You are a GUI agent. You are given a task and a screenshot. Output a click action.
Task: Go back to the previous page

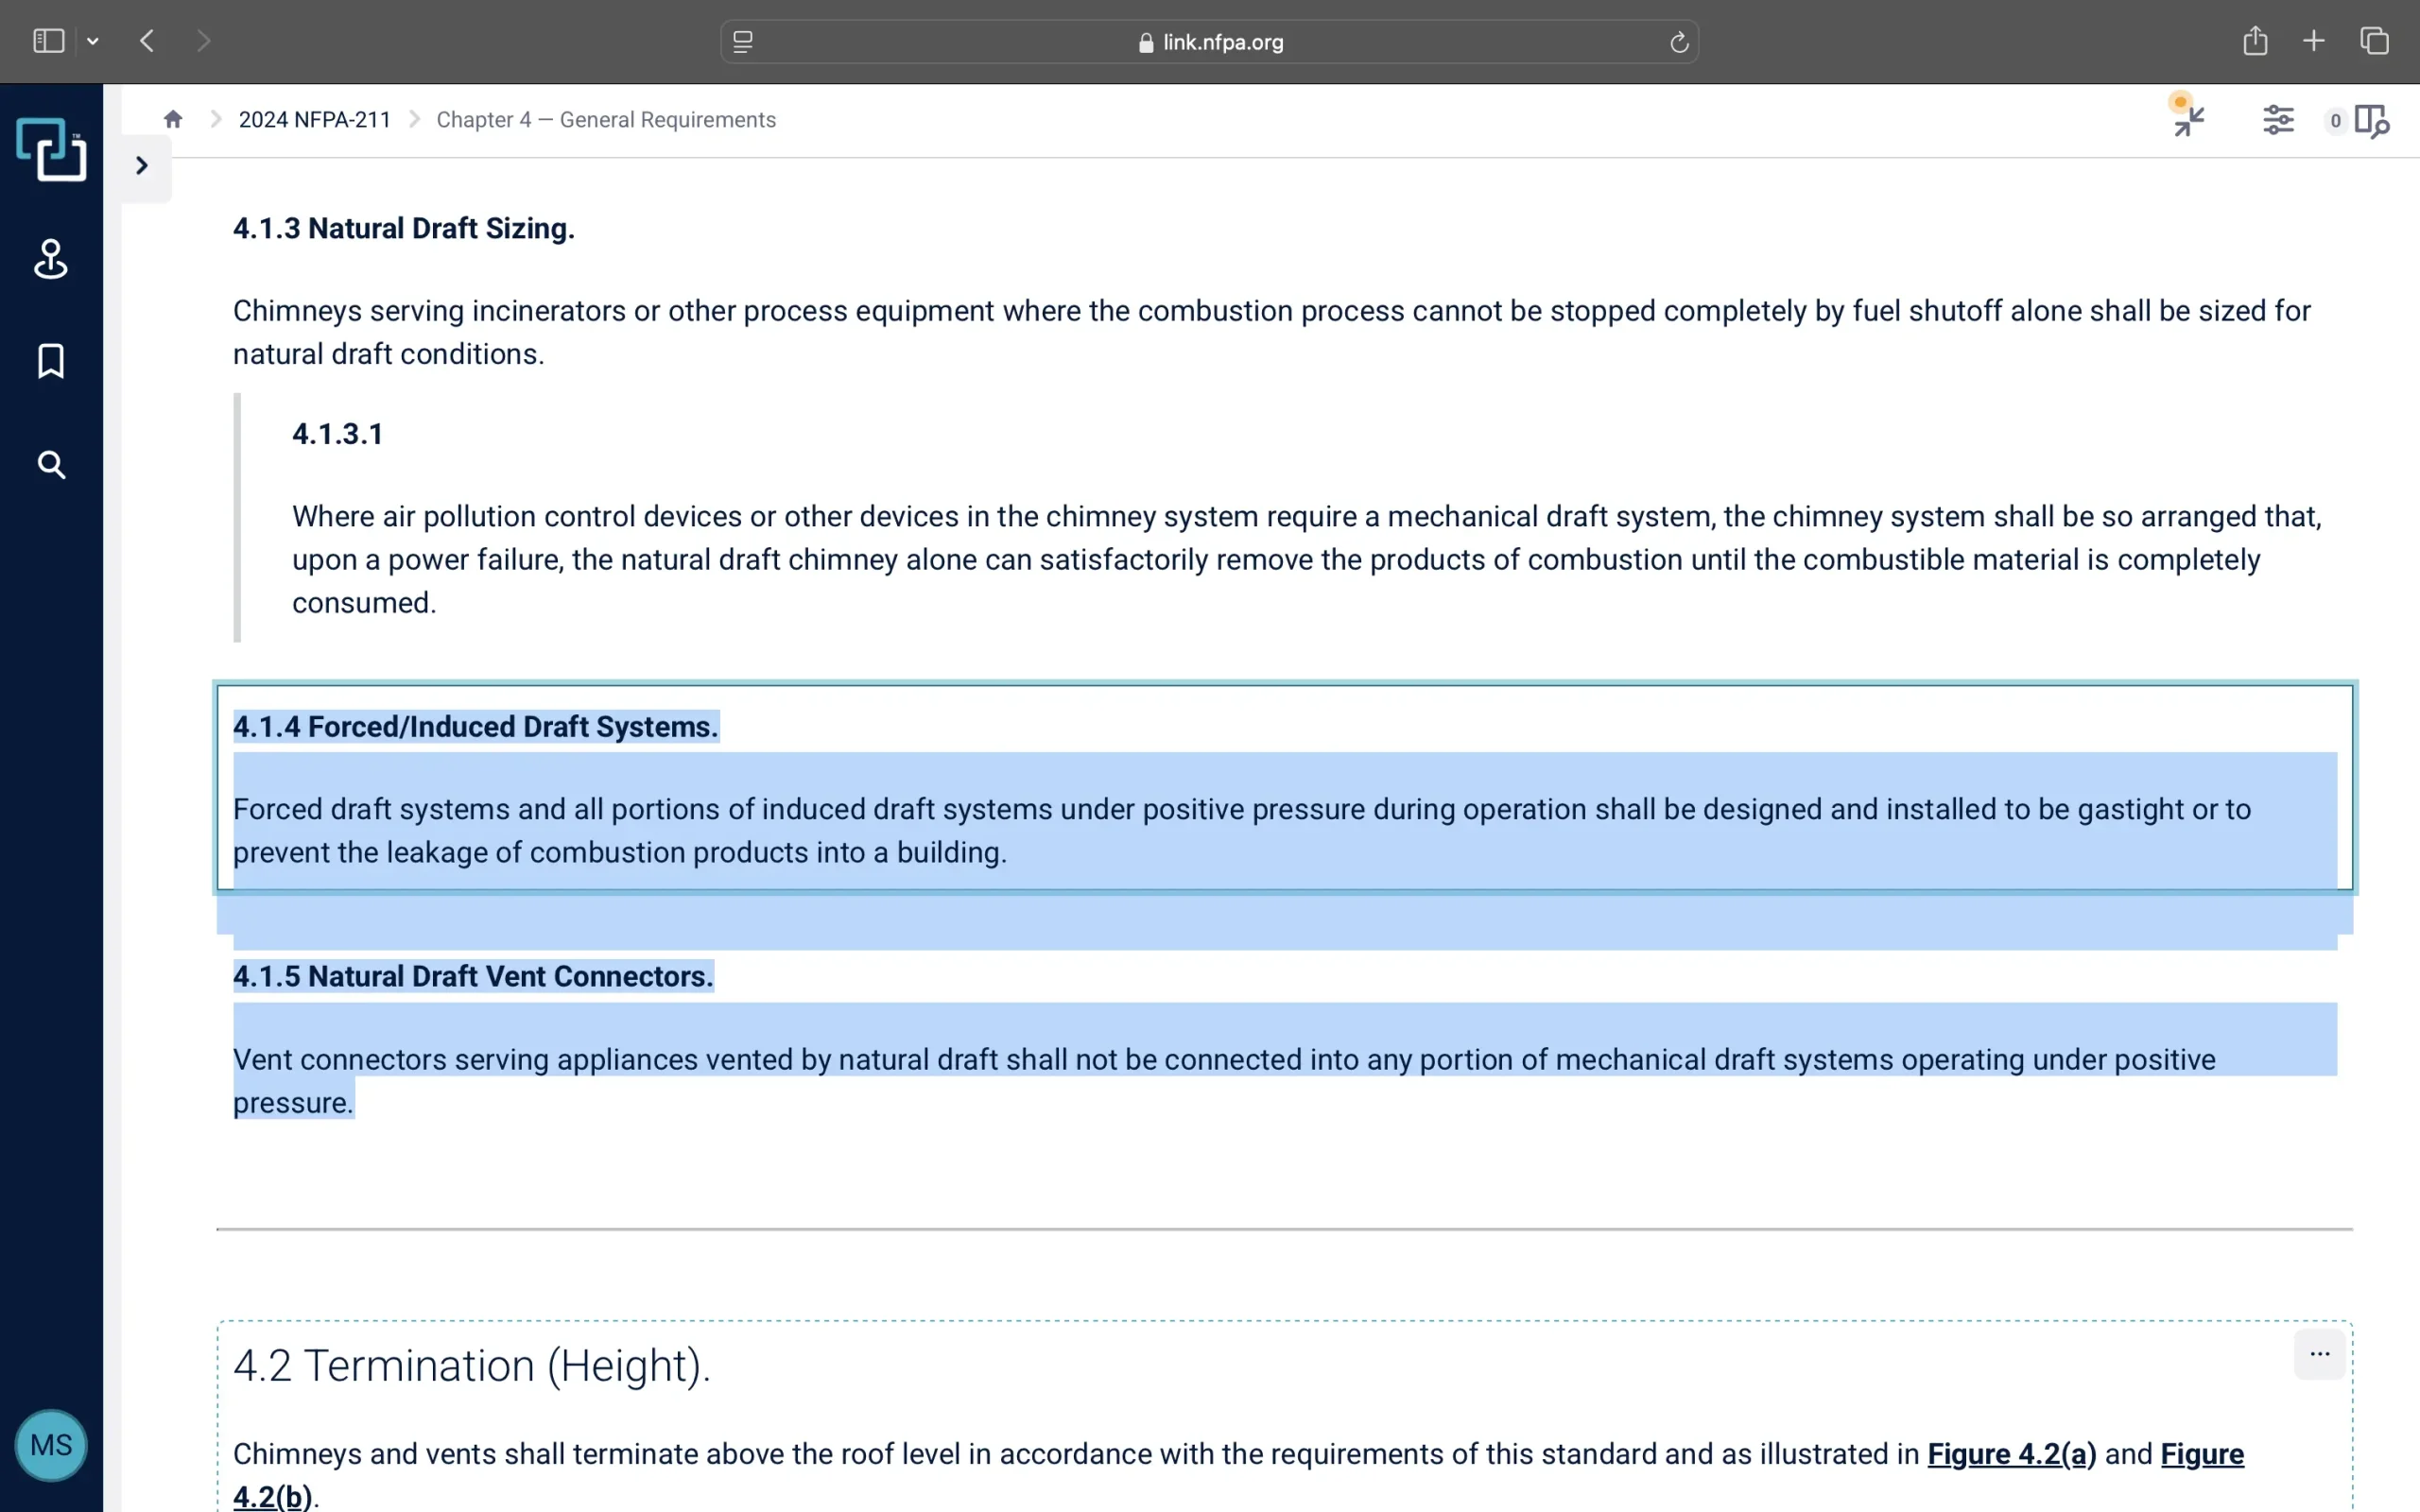147,41
